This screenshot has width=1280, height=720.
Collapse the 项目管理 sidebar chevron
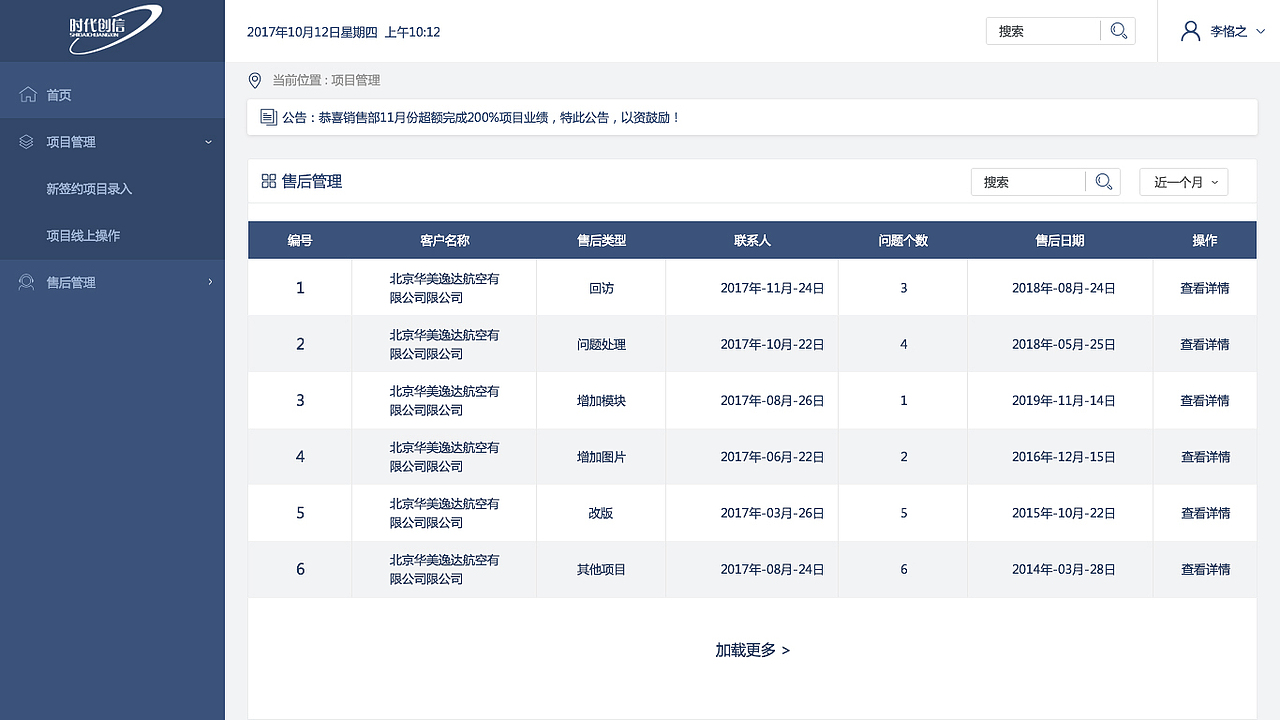209,142
